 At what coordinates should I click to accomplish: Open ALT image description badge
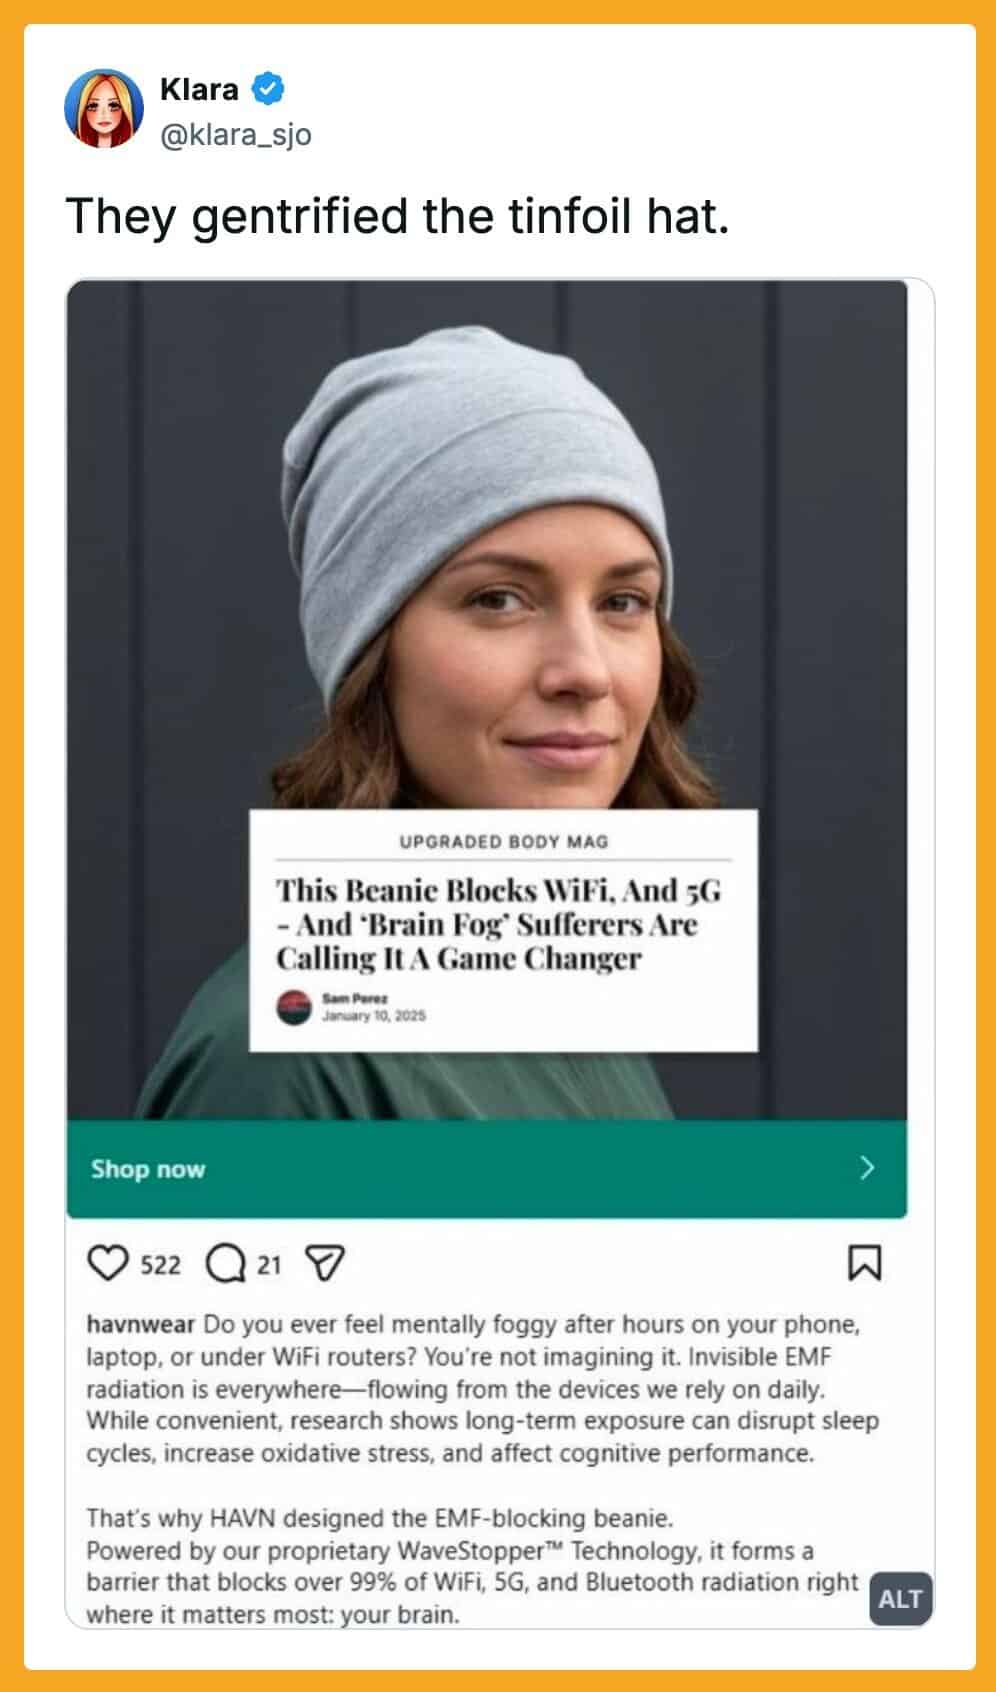[x=900, y=1599]
